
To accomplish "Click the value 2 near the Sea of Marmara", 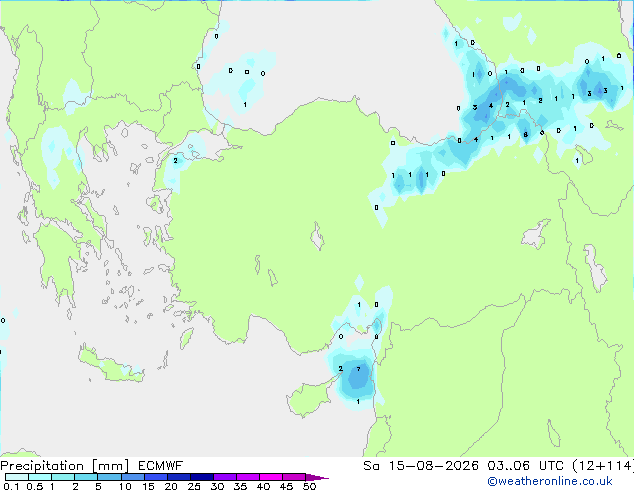I will coord(175,161).
